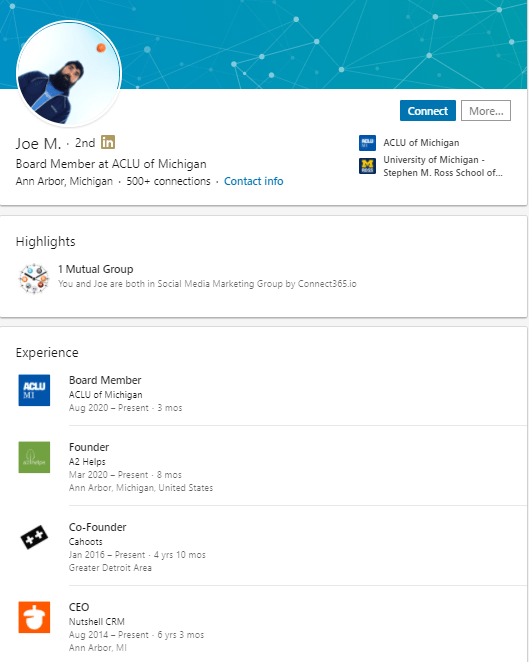Click the 500+ connections text
Screen dimensions: 529x662
168,181
